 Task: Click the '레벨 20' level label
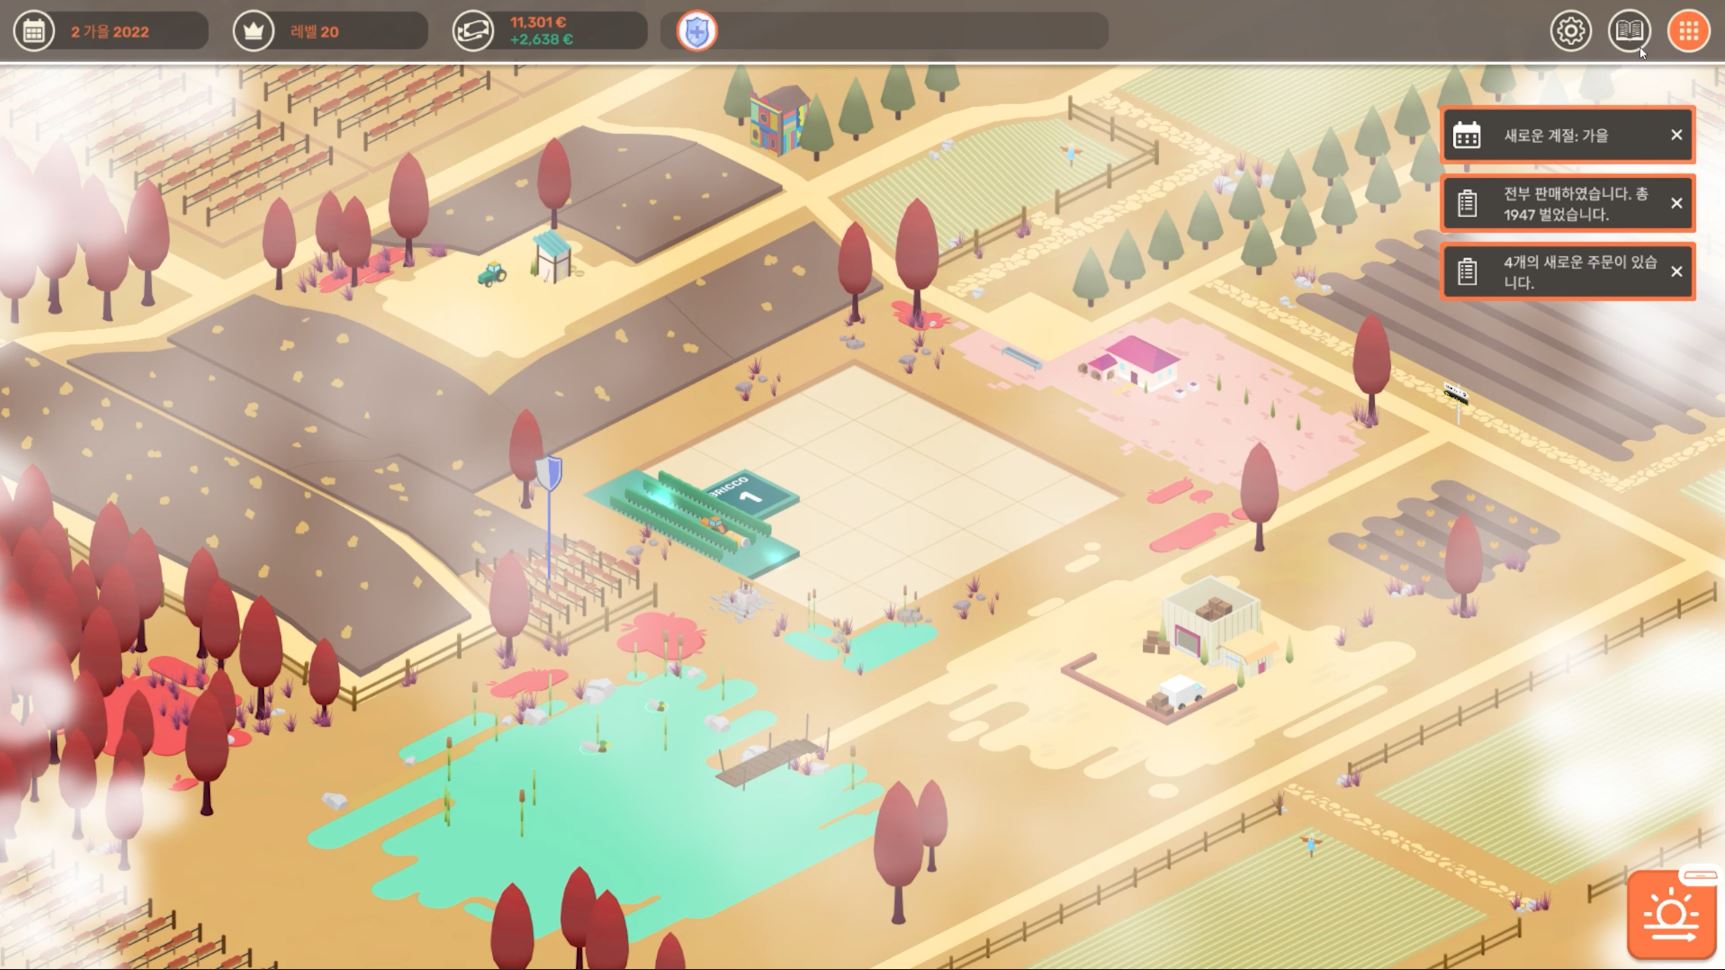coord(314,32)
